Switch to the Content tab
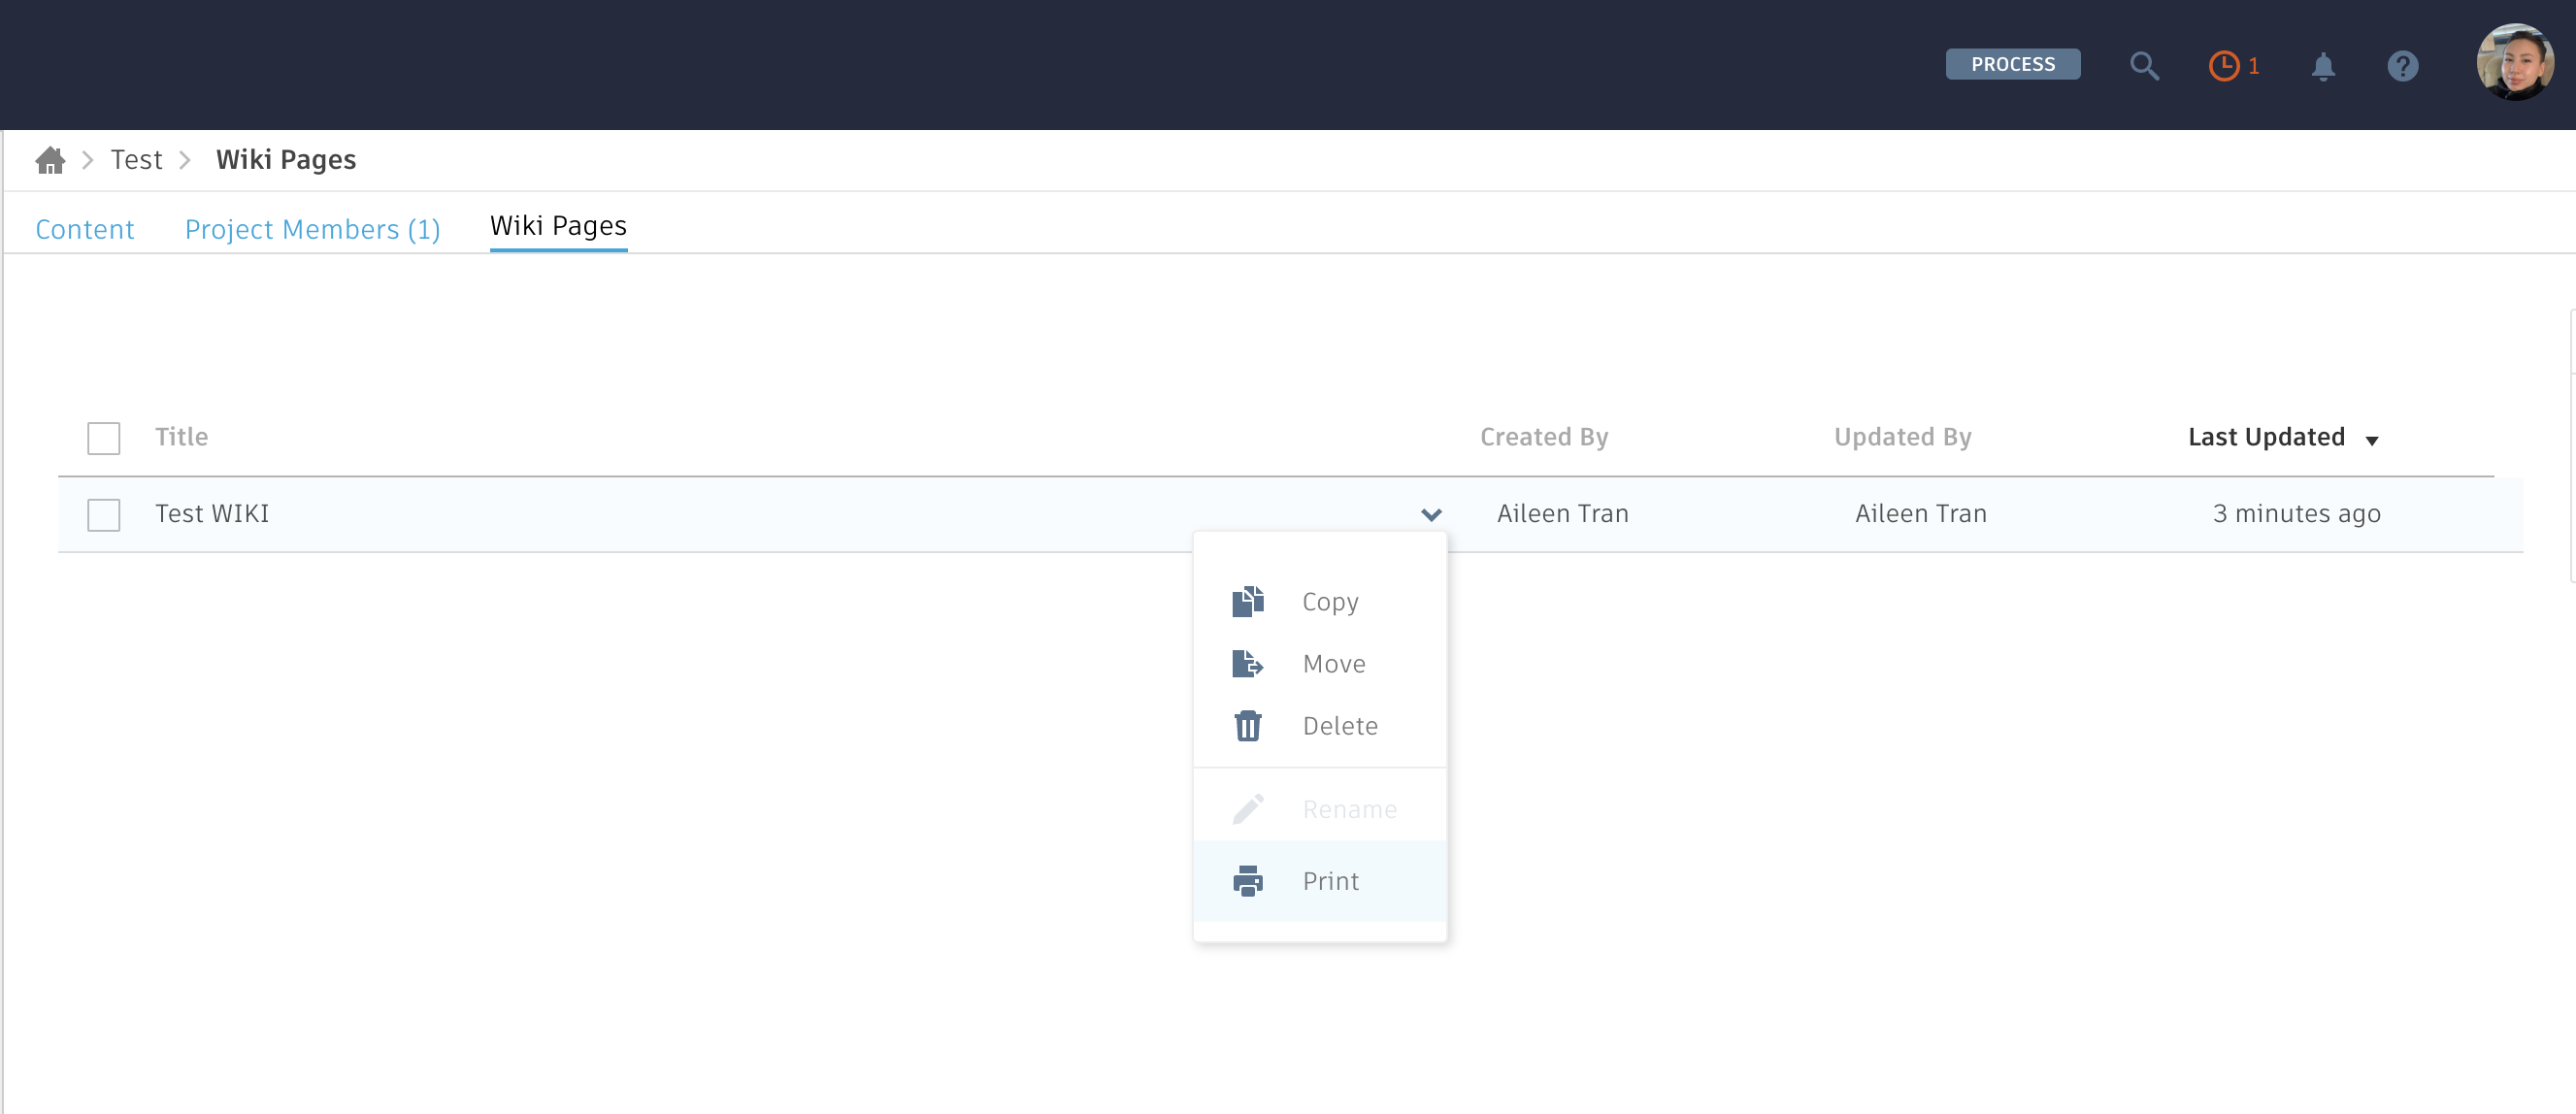Screen dimensions: 2576x1114 click(85, 229)
